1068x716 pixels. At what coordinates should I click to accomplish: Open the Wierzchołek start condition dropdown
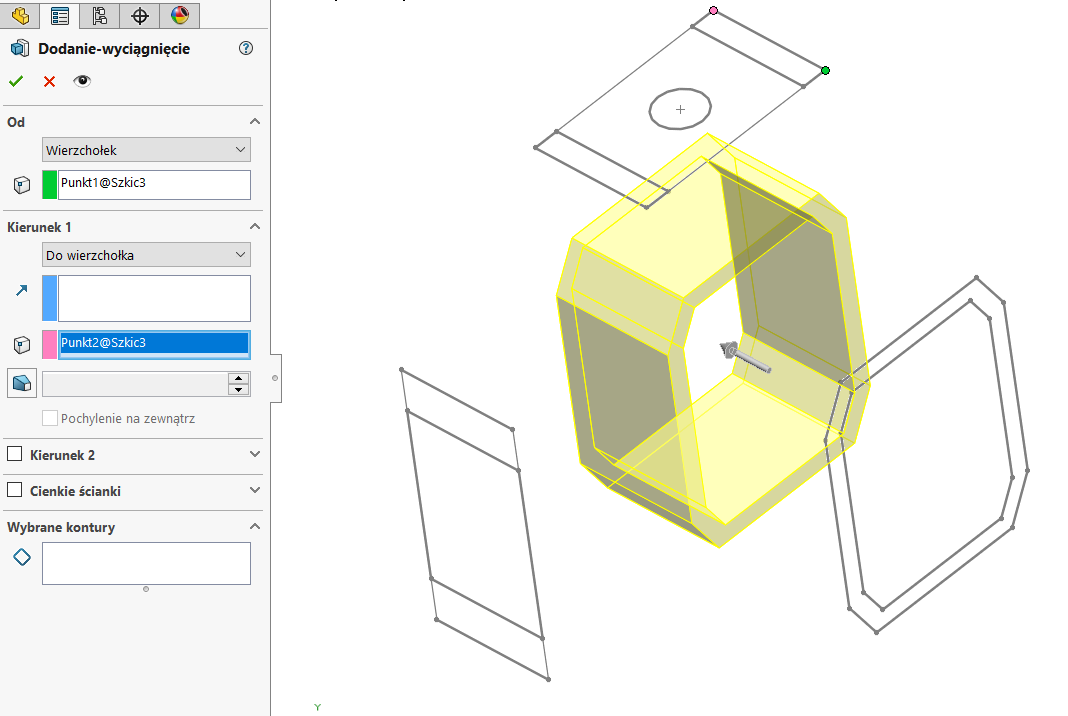point(146,150)
